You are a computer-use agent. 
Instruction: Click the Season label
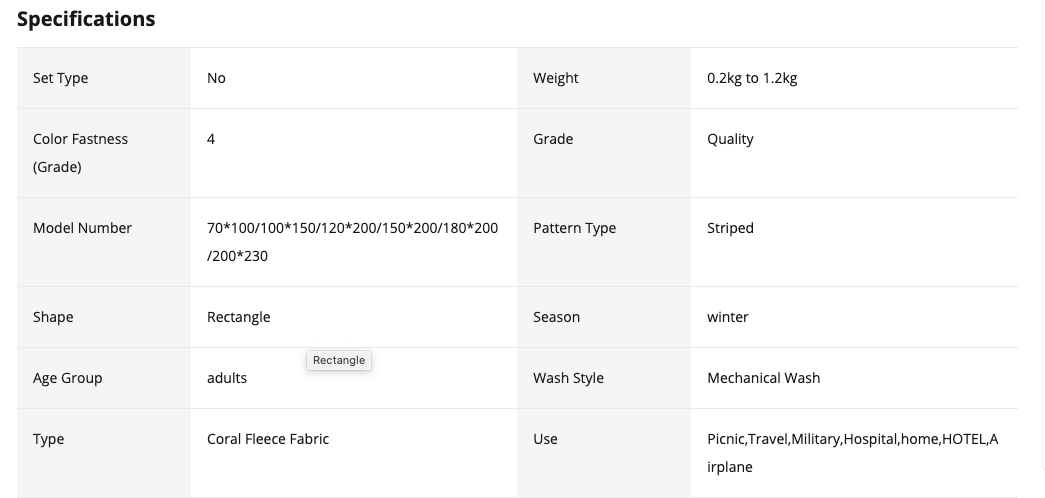(556, 317)
